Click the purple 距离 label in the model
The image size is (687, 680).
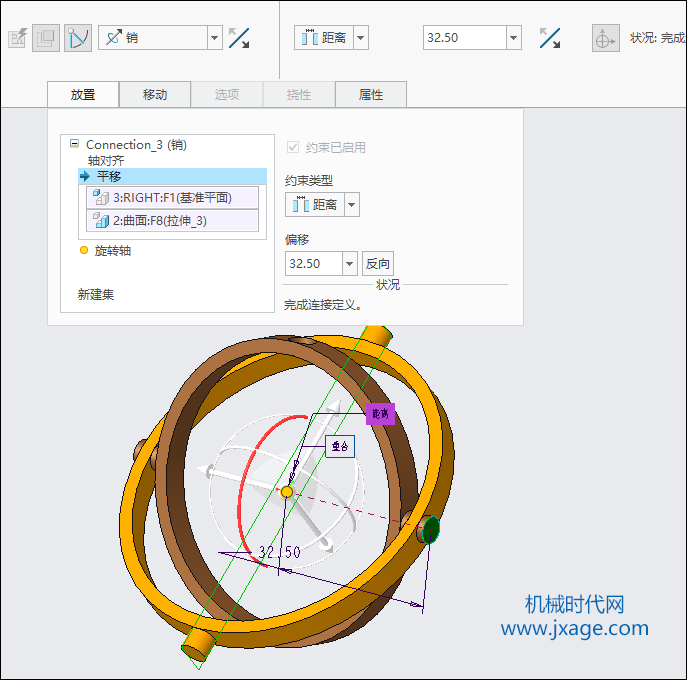pyautogui.click(x=380, y=414)
